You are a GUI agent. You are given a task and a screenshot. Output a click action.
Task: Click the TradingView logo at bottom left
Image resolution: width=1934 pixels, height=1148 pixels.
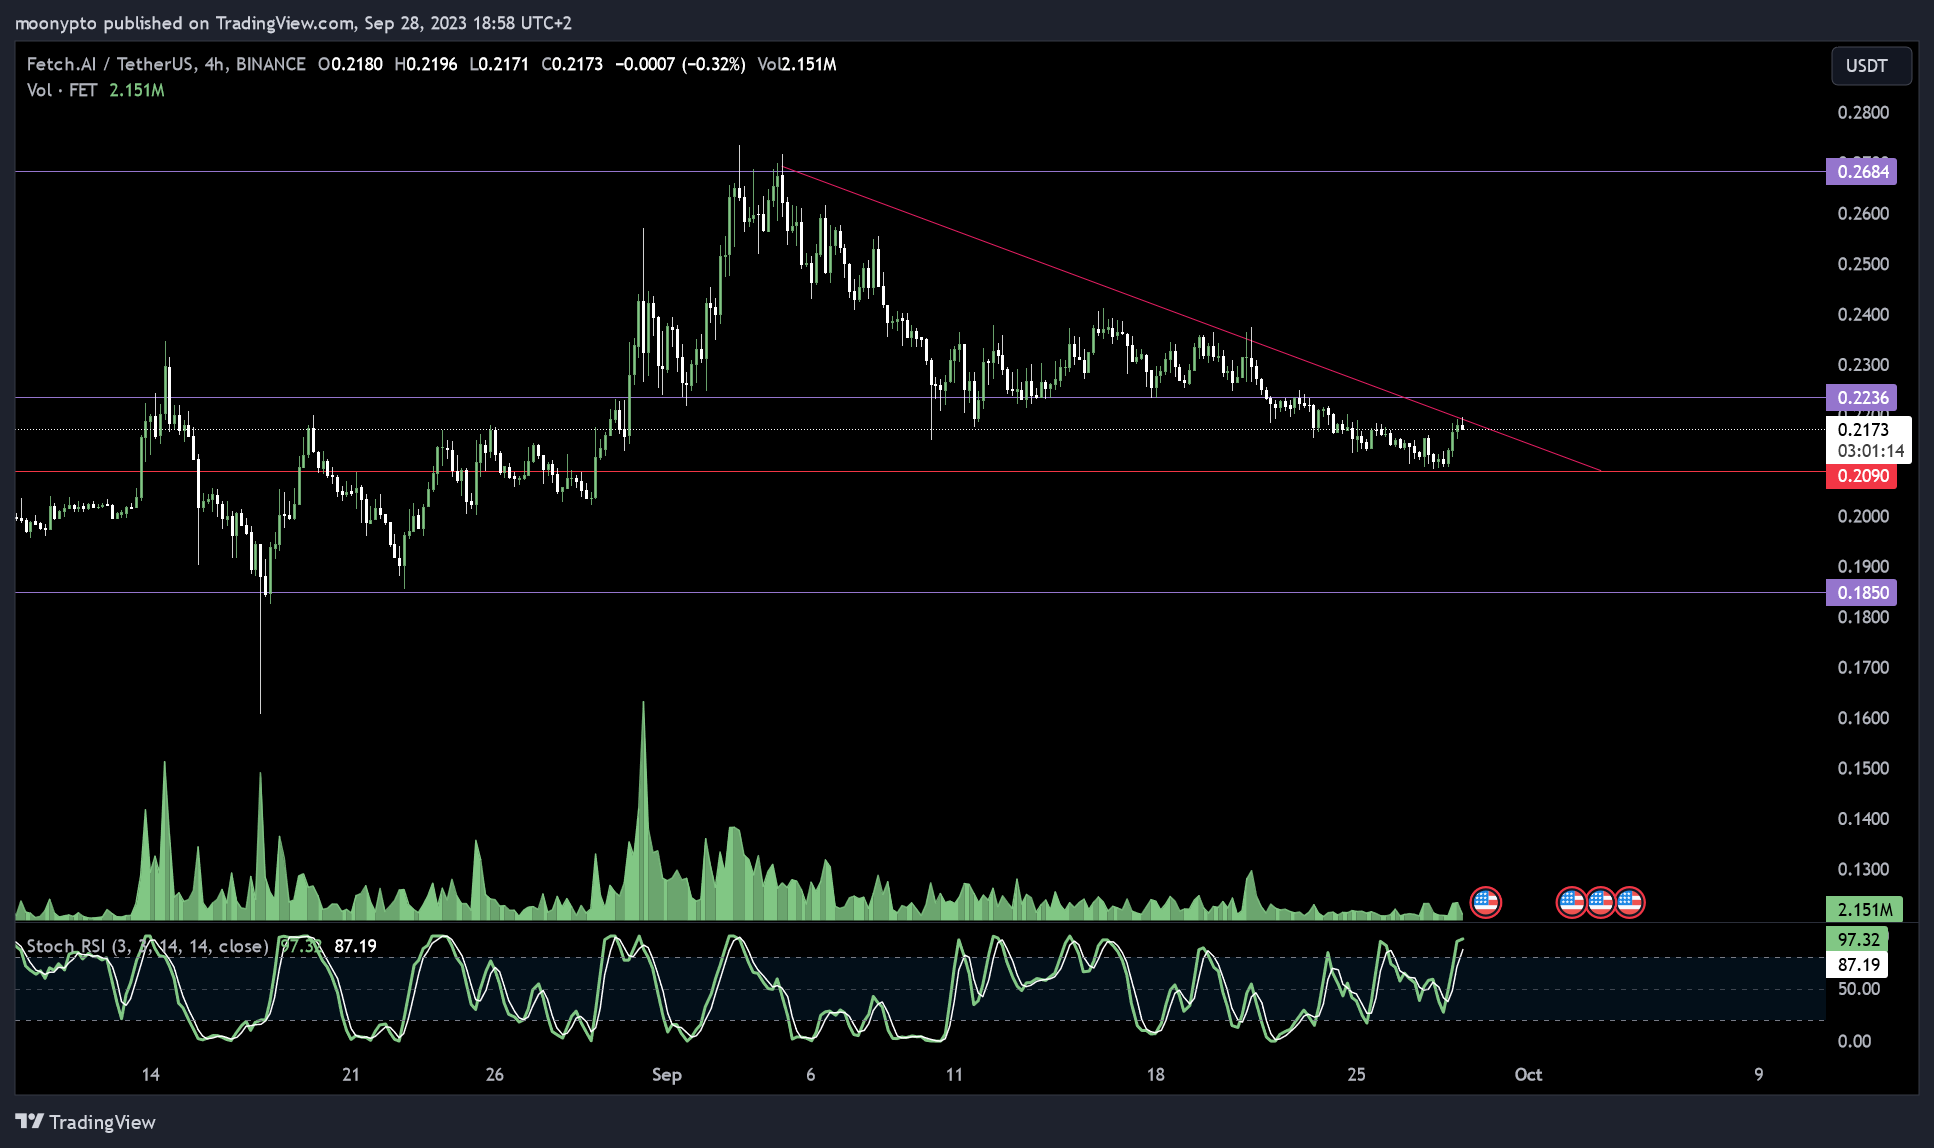86,1122
